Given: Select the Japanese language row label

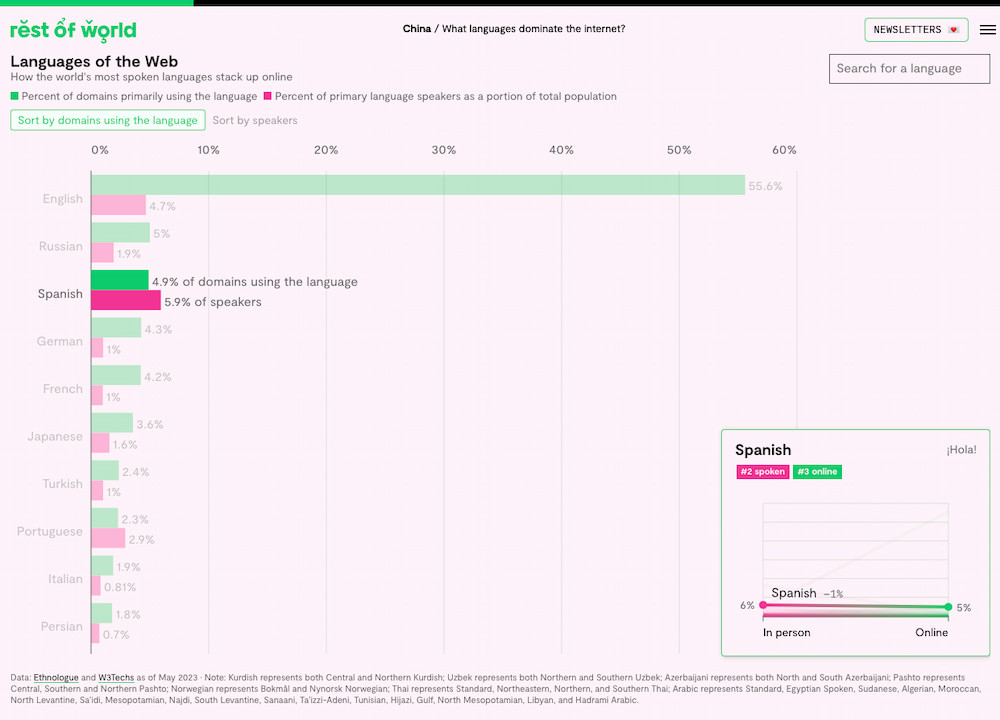Looking at the screenshot, I should coord(55,436).
